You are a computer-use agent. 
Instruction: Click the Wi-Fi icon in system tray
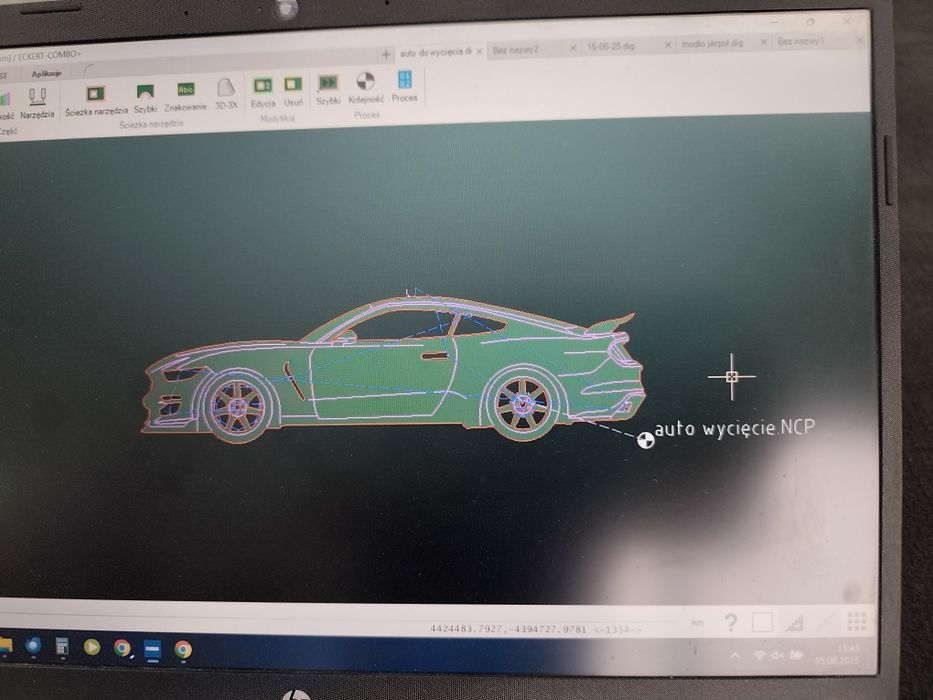(x=759, y=655)
